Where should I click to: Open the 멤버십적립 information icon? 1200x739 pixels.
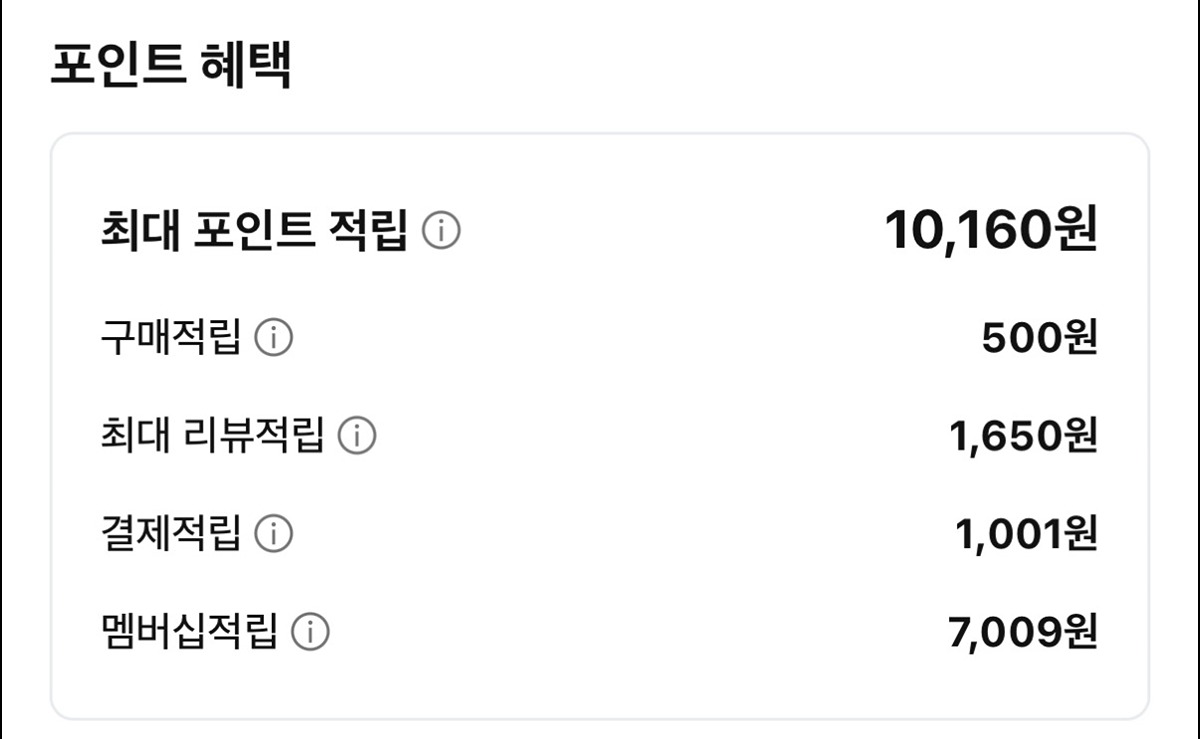coord(310,632)
